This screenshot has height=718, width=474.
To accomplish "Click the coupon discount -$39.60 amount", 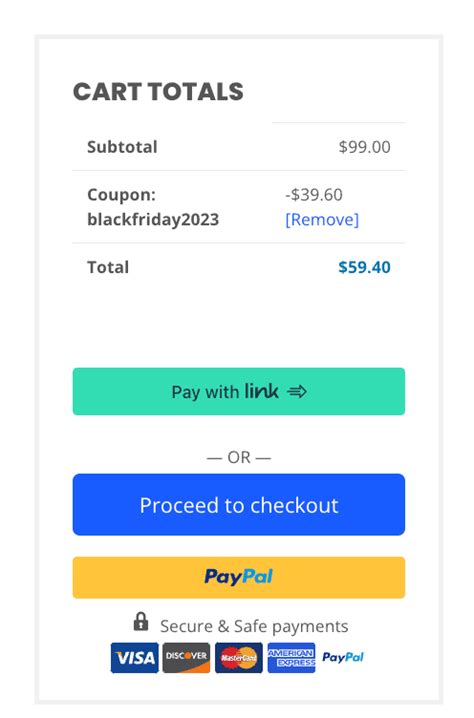I will (x=314, y=195).
